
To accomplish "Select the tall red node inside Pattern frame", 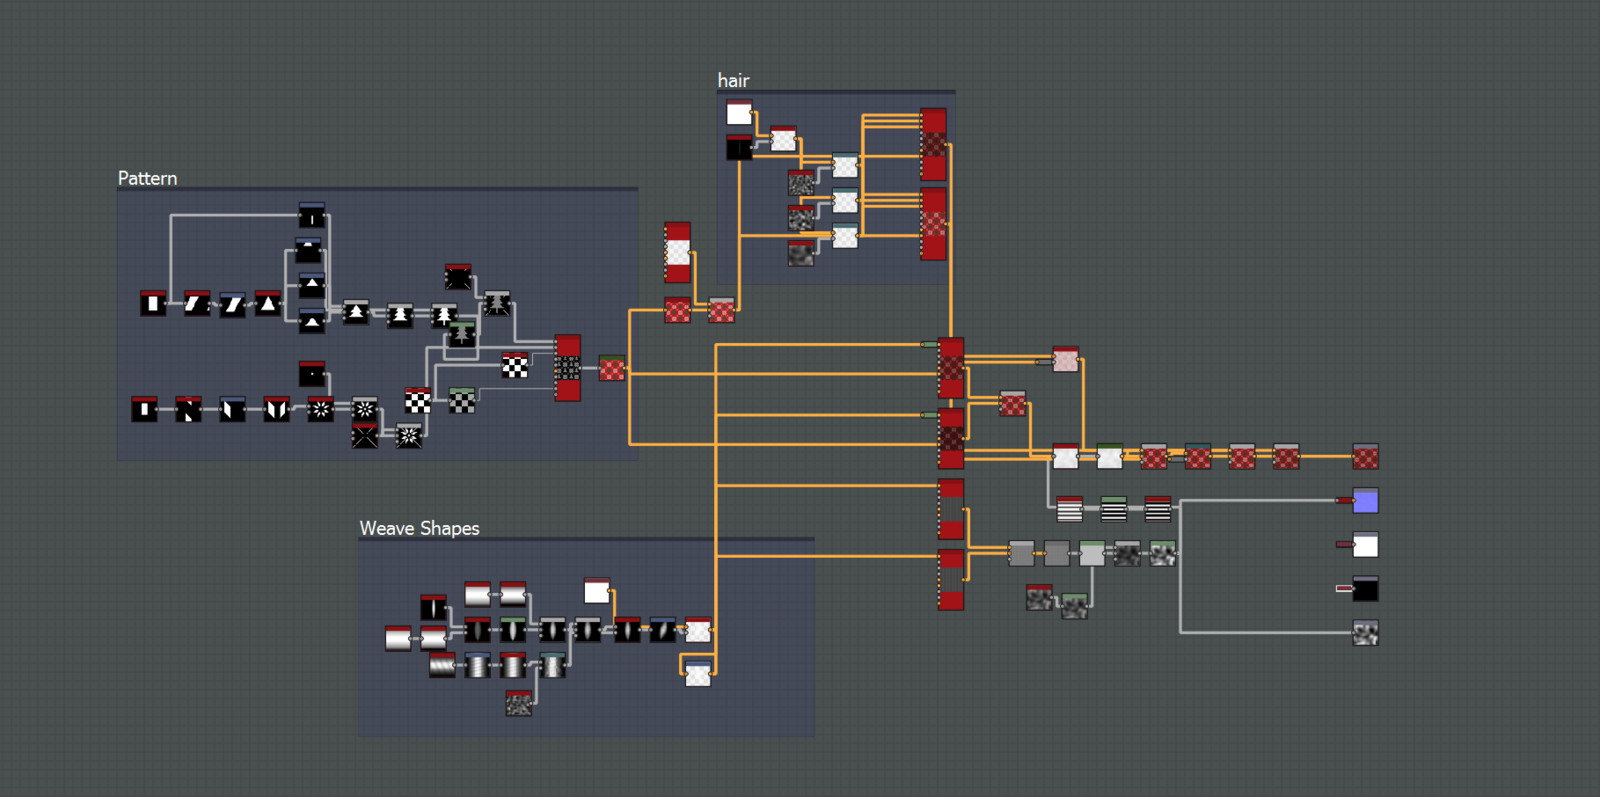I will tap(568, 368).
